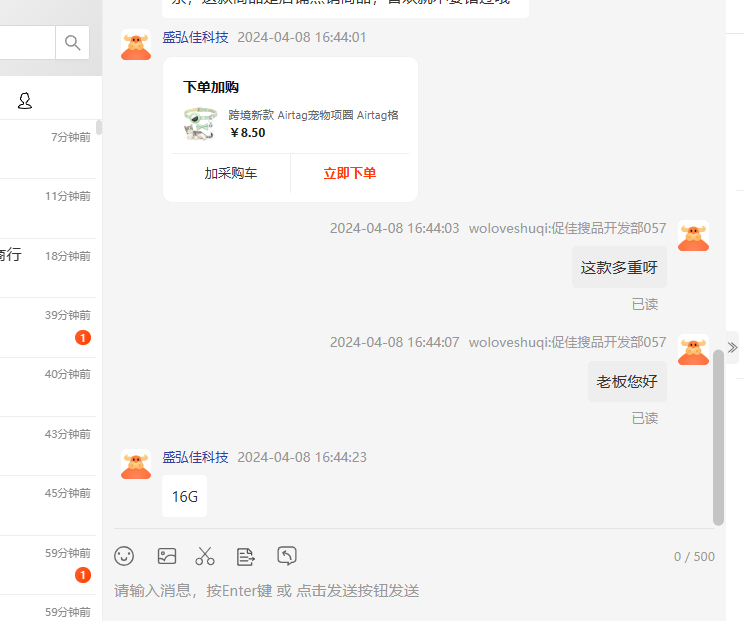Click the 盛弘佳科技 avatar beside 16G message
Screen dimensions: 744x621
pos(136,464)
